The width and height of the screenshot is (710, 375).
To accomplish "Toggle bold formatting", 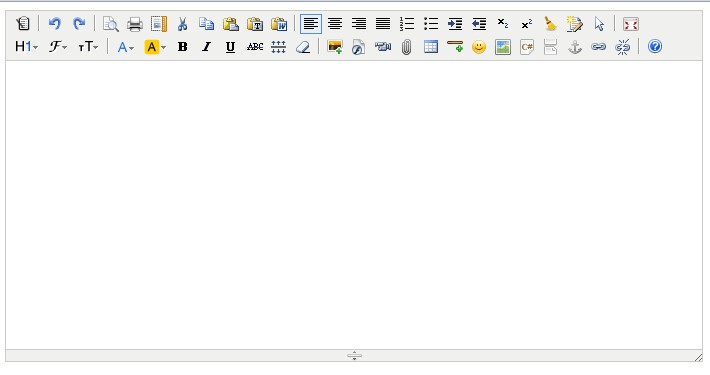I will [182, 47].
